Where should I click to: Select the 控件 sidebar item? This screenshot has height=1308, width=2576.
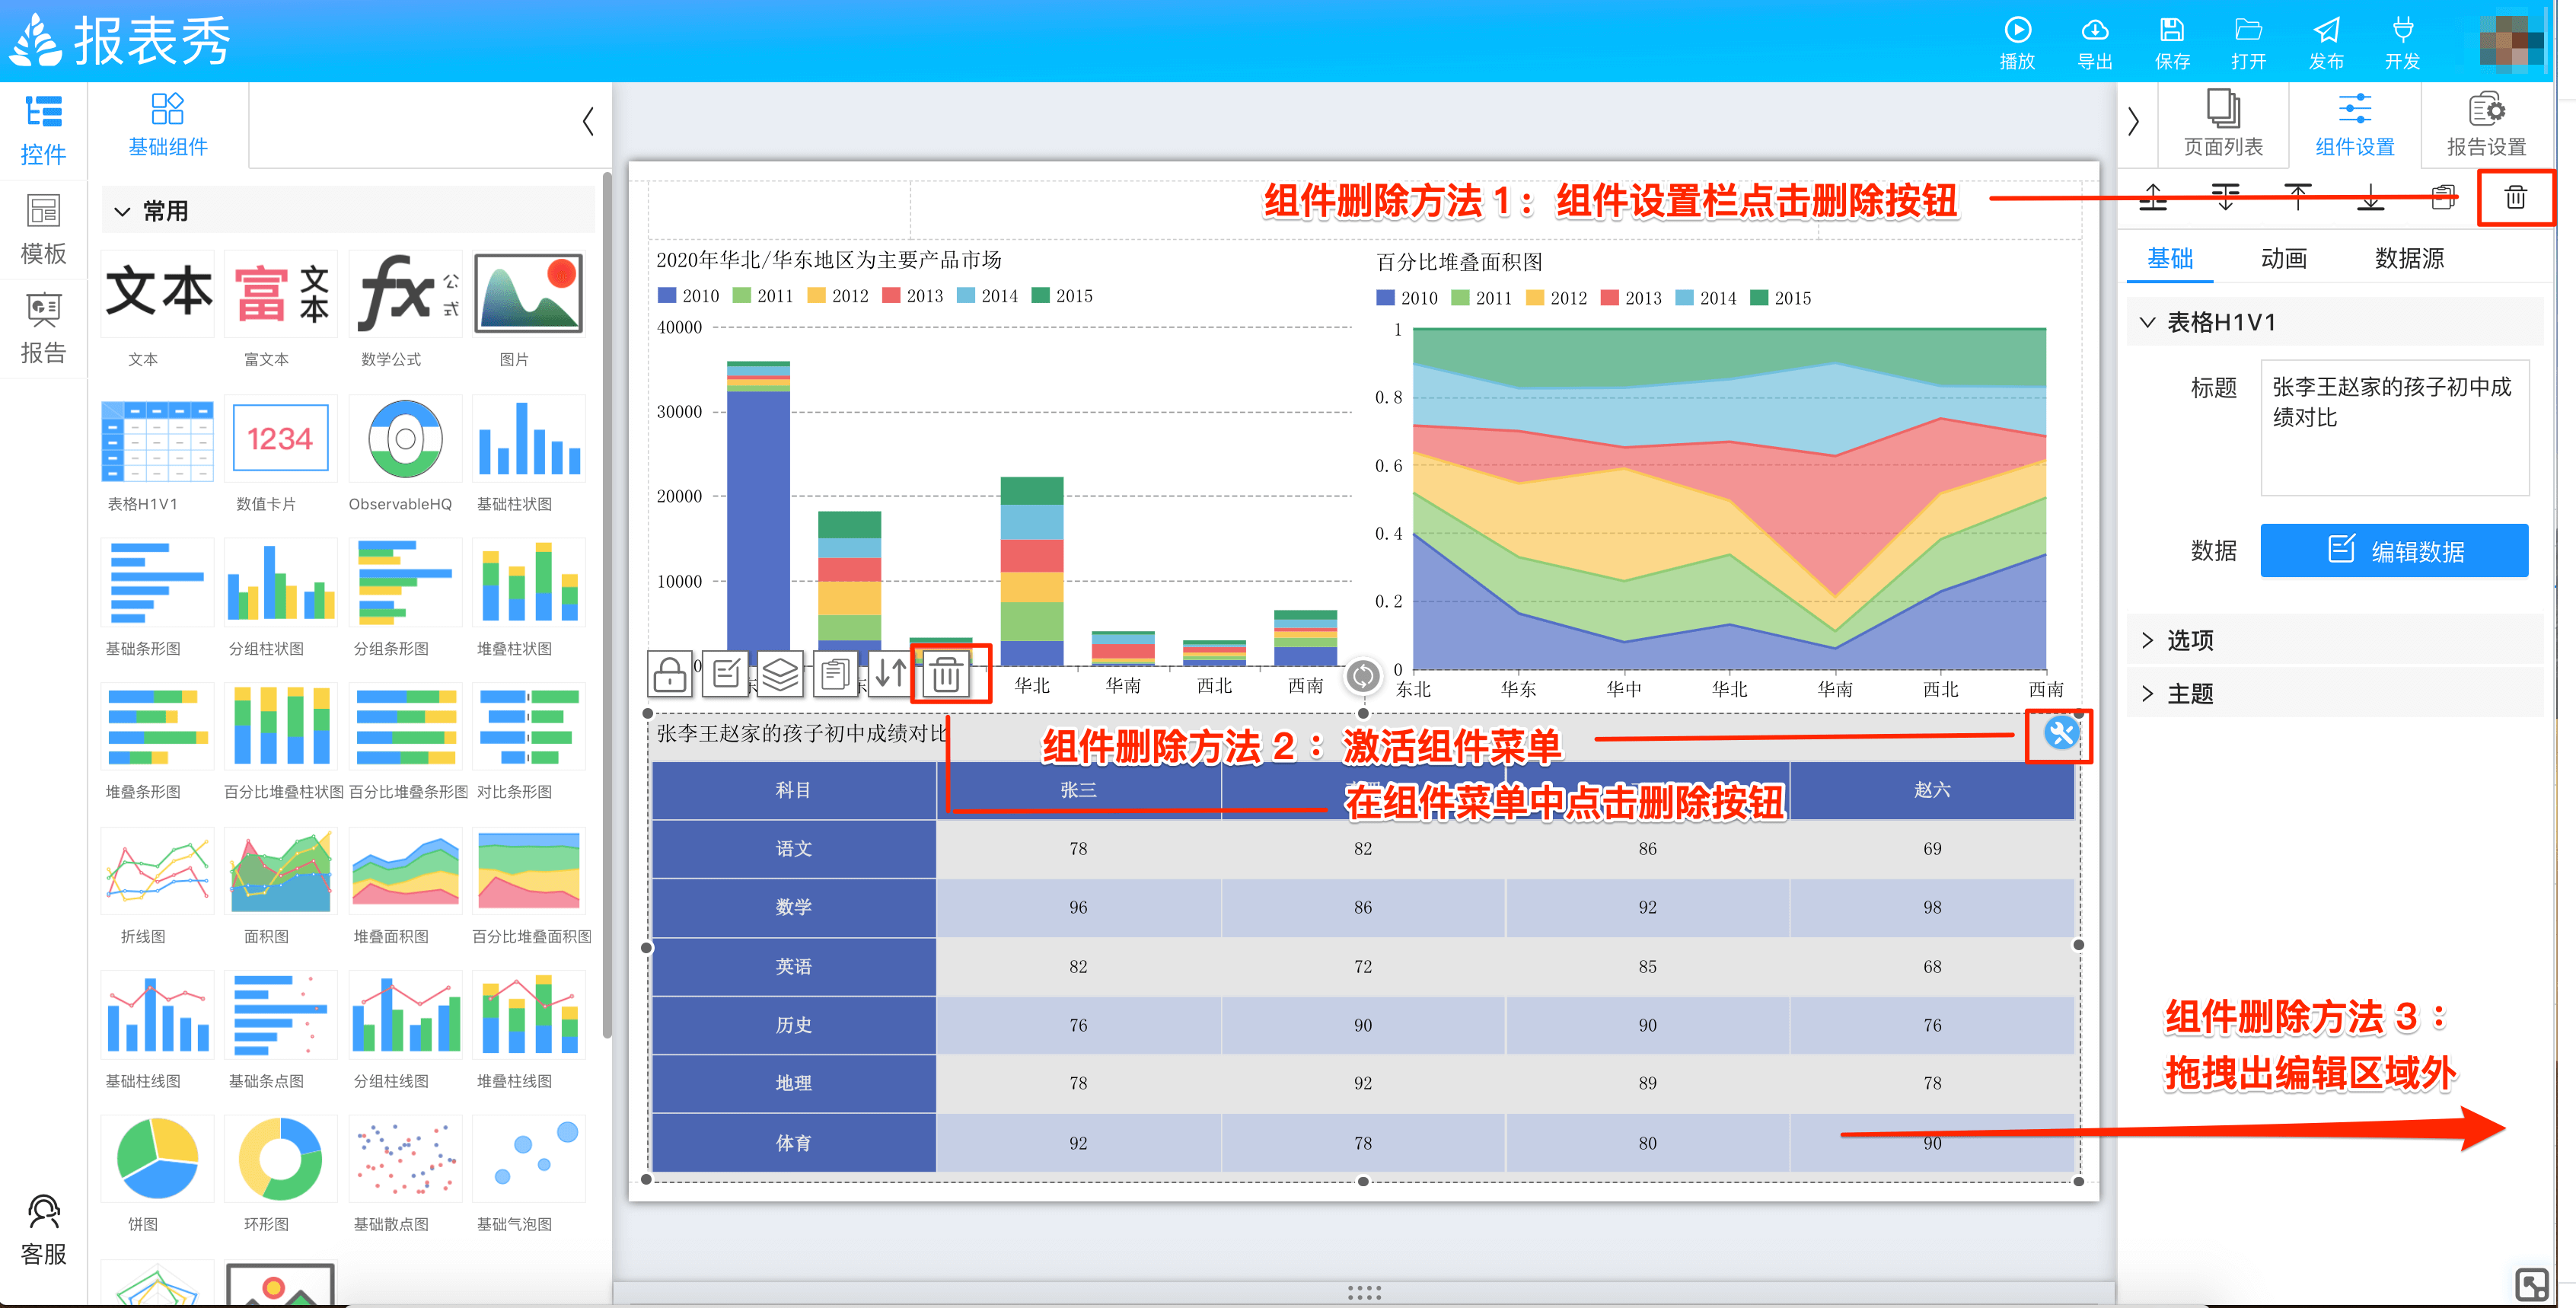coord(43,131)
